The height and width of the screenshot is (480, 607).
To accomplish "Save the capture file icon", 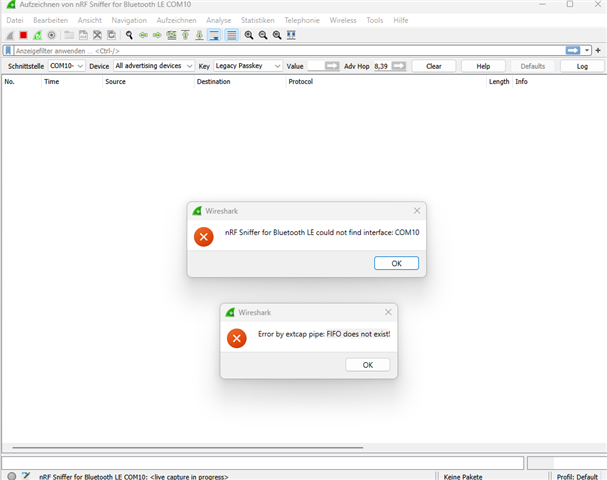I will 83,35.
